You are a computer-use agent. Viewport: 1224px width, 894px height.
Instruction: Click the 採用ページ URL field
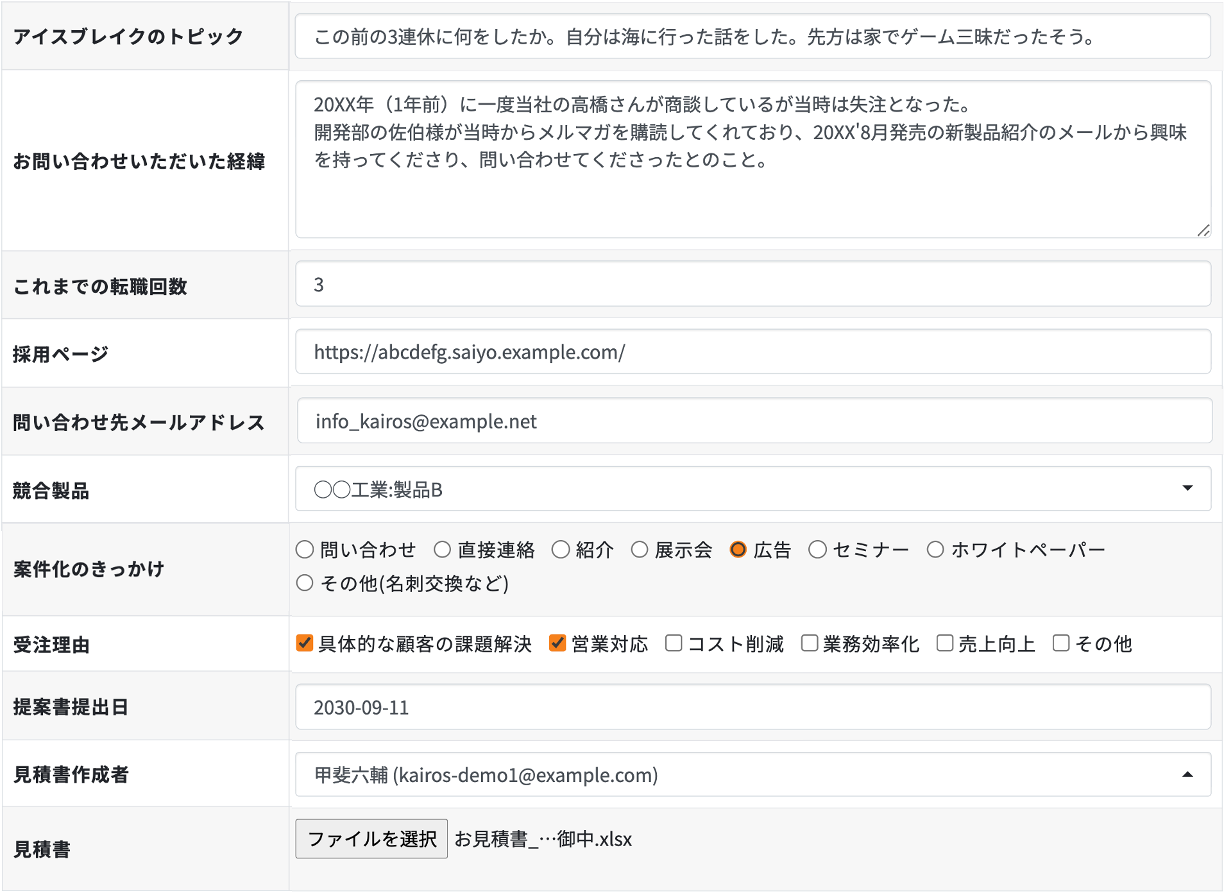click(x=753, y=352)
